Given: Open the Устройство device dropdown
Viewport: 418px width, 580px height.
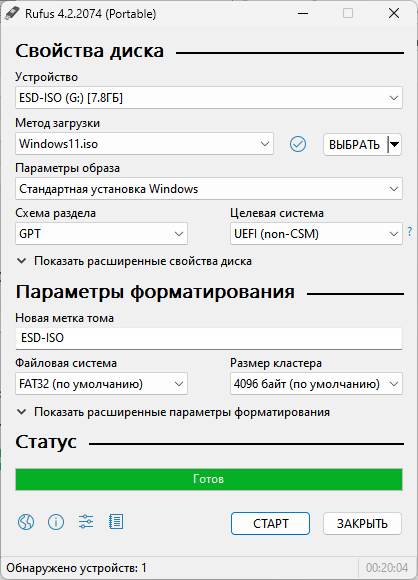Looking at the screenshot, I should pos(209,98).
